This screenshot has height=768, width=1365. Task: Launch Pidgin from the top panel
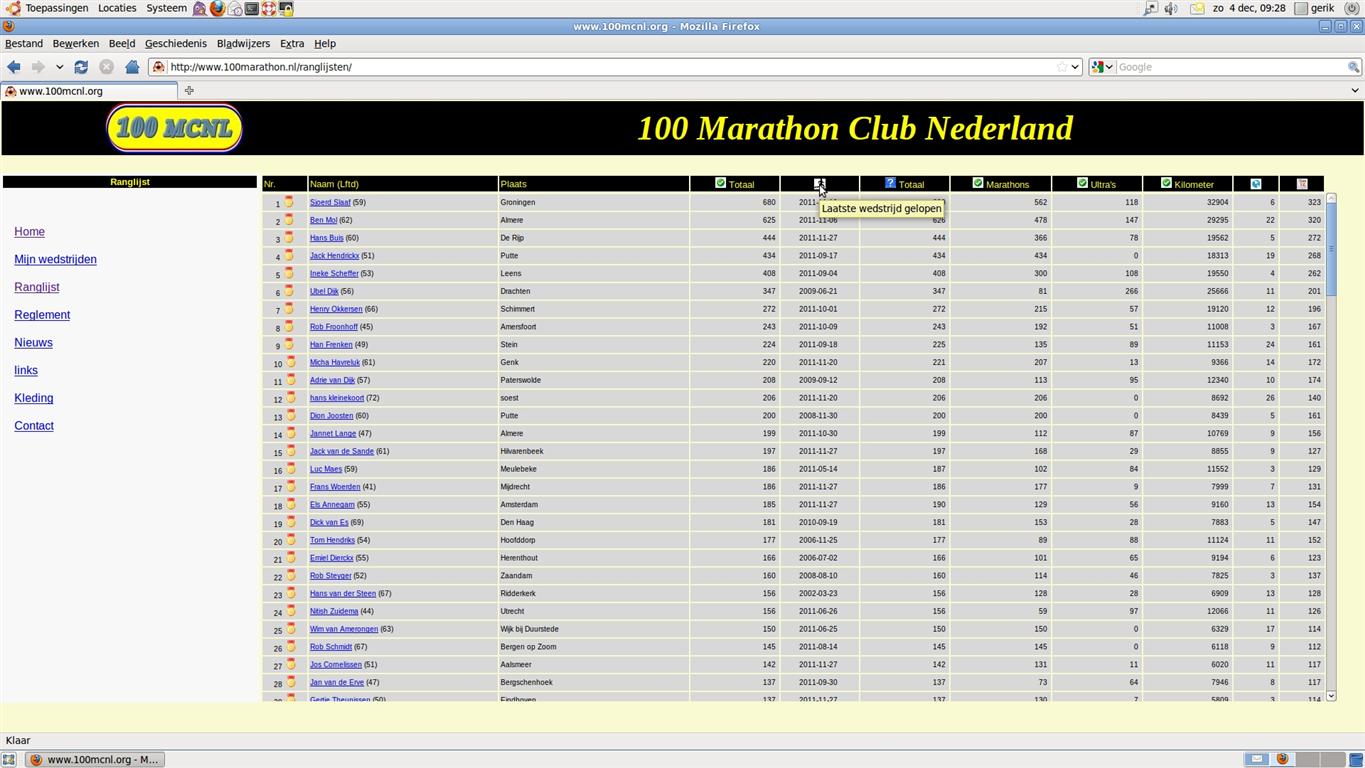(200, 9)
